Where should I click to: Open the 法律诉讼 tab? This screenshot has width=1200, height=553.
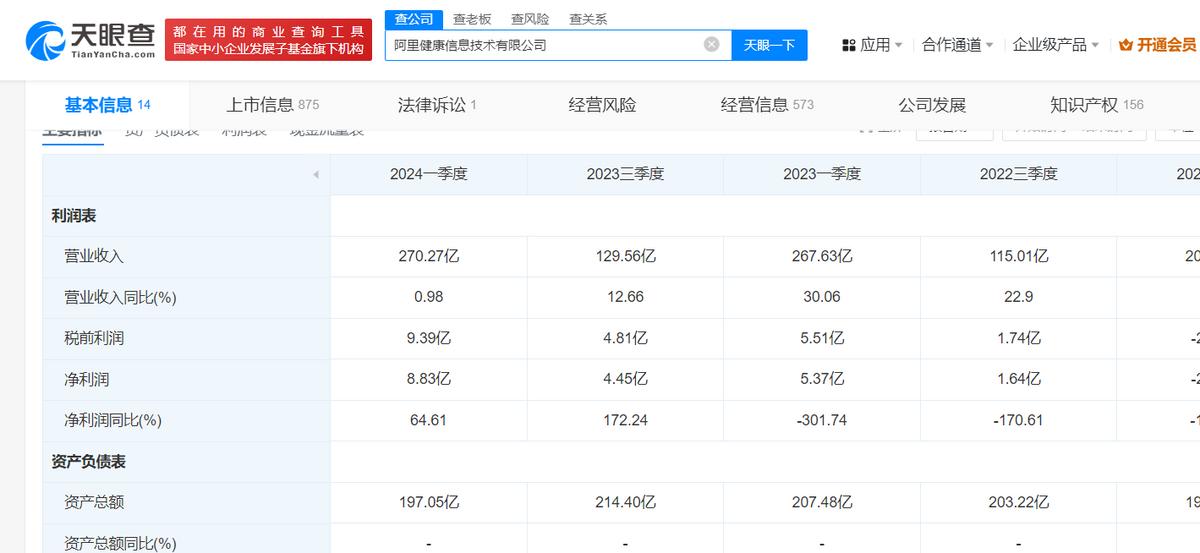click(x=437, y=104)
